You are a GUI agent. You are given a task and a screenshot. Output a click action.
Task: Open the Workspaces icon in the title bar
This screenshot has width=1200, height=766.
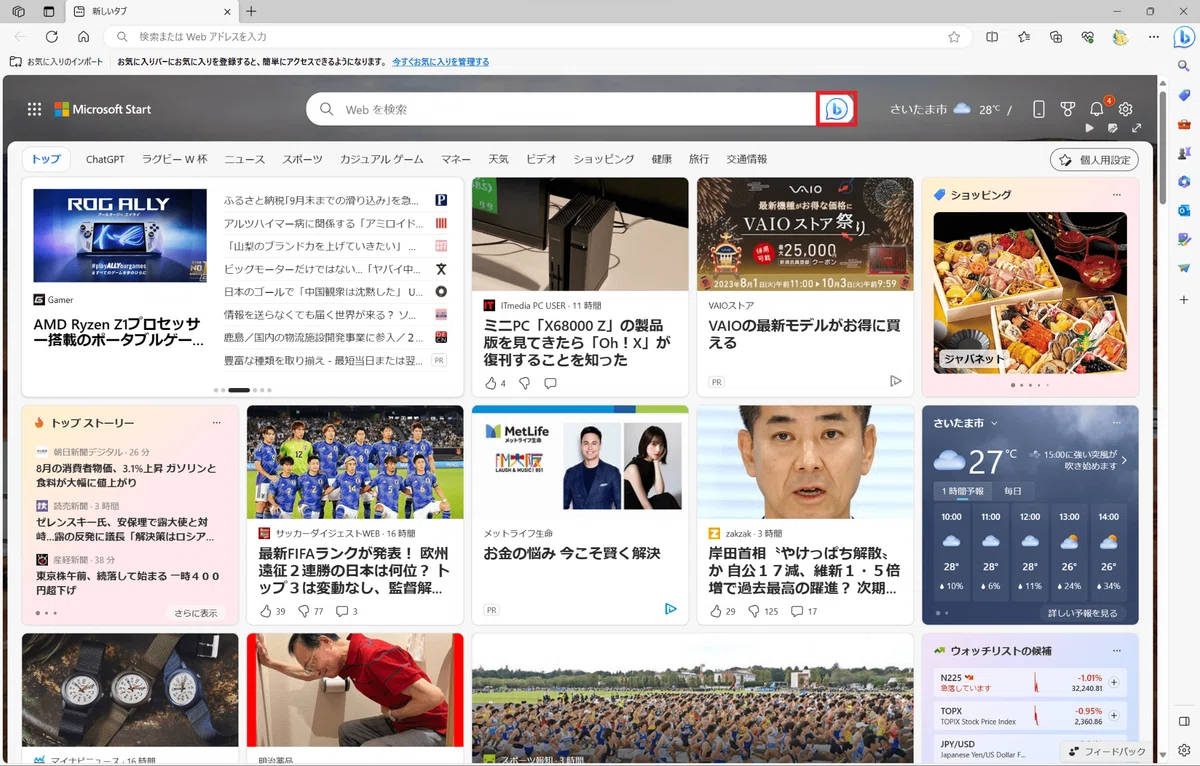click(x=18, y=11)
